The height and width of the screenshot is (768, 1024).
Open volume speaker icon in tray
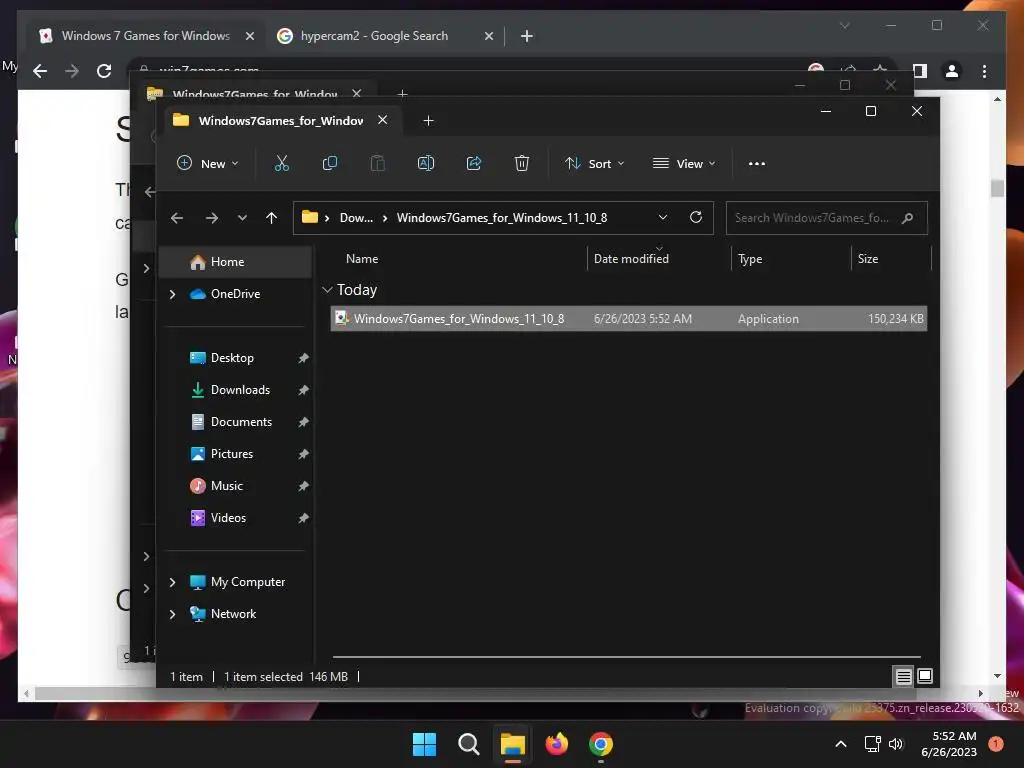[x=896, y=744]
